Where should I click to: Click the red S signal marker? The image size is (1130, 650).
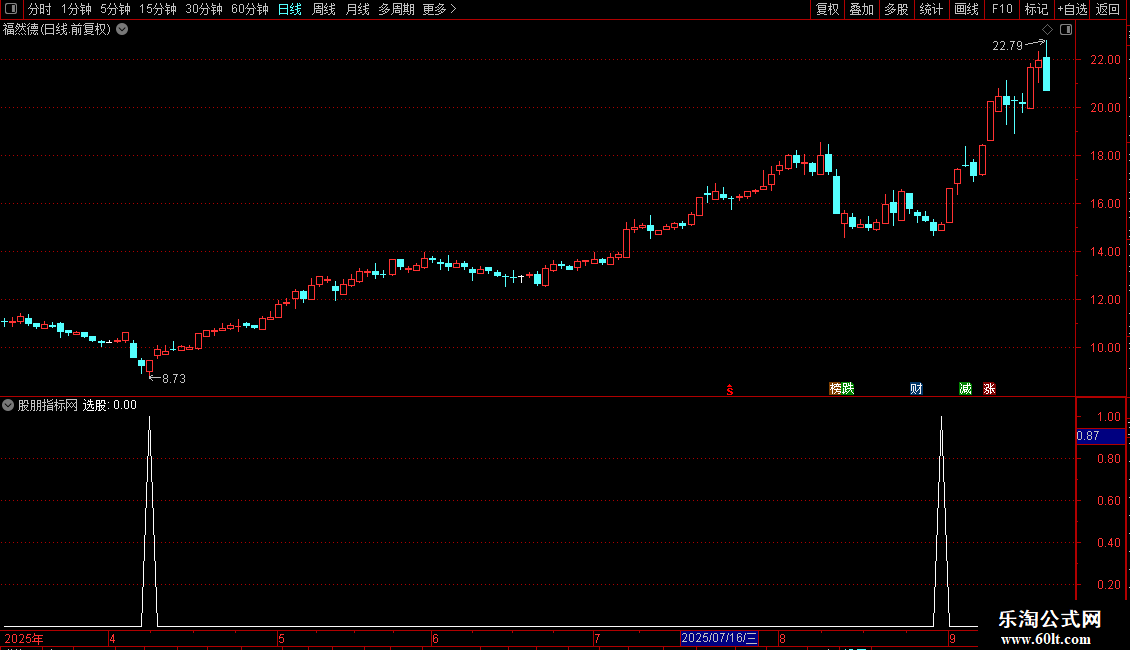(x=730, y=390)
